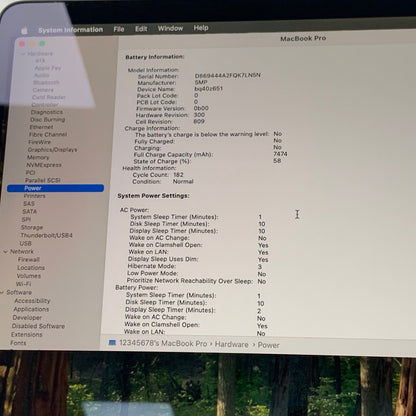Screen dimensions: 416x416
Task: Select Camera in the sidebar
Action: click(43, 90)
